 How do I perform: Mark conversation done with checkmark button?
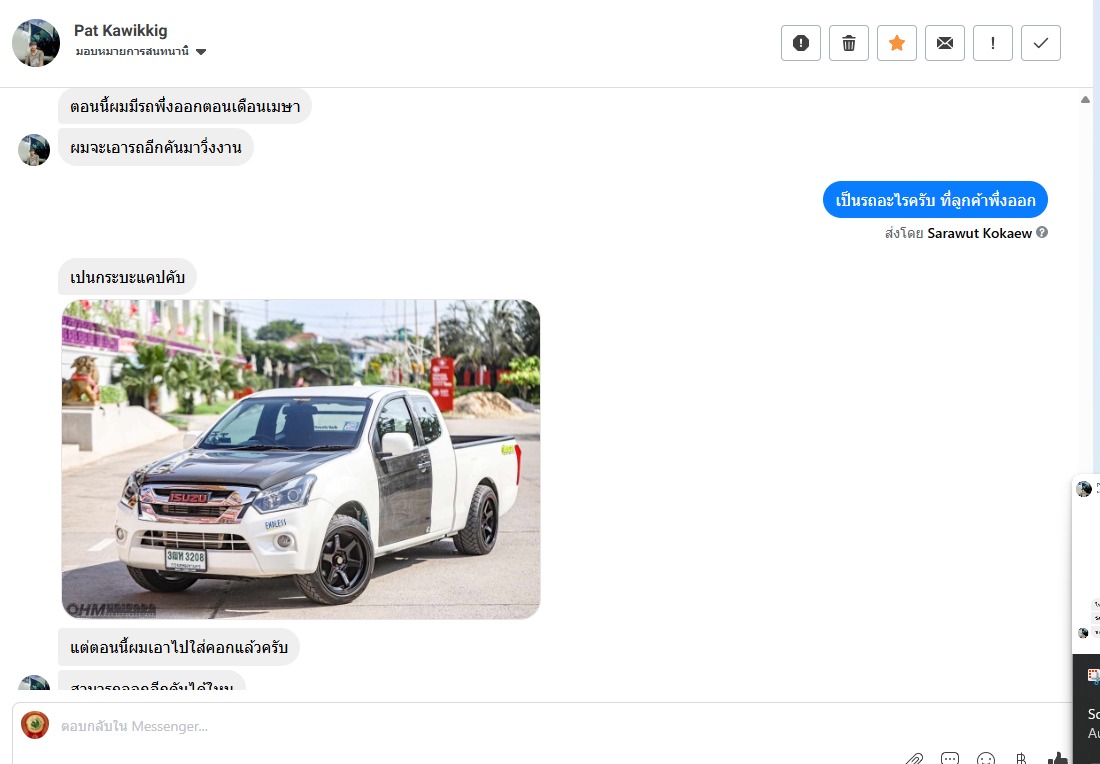1041,43
